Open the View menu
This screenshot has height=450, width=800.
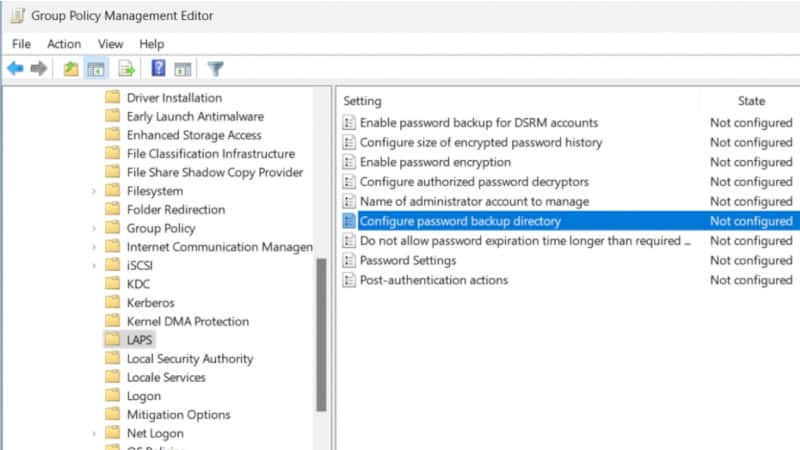[110, 44]
